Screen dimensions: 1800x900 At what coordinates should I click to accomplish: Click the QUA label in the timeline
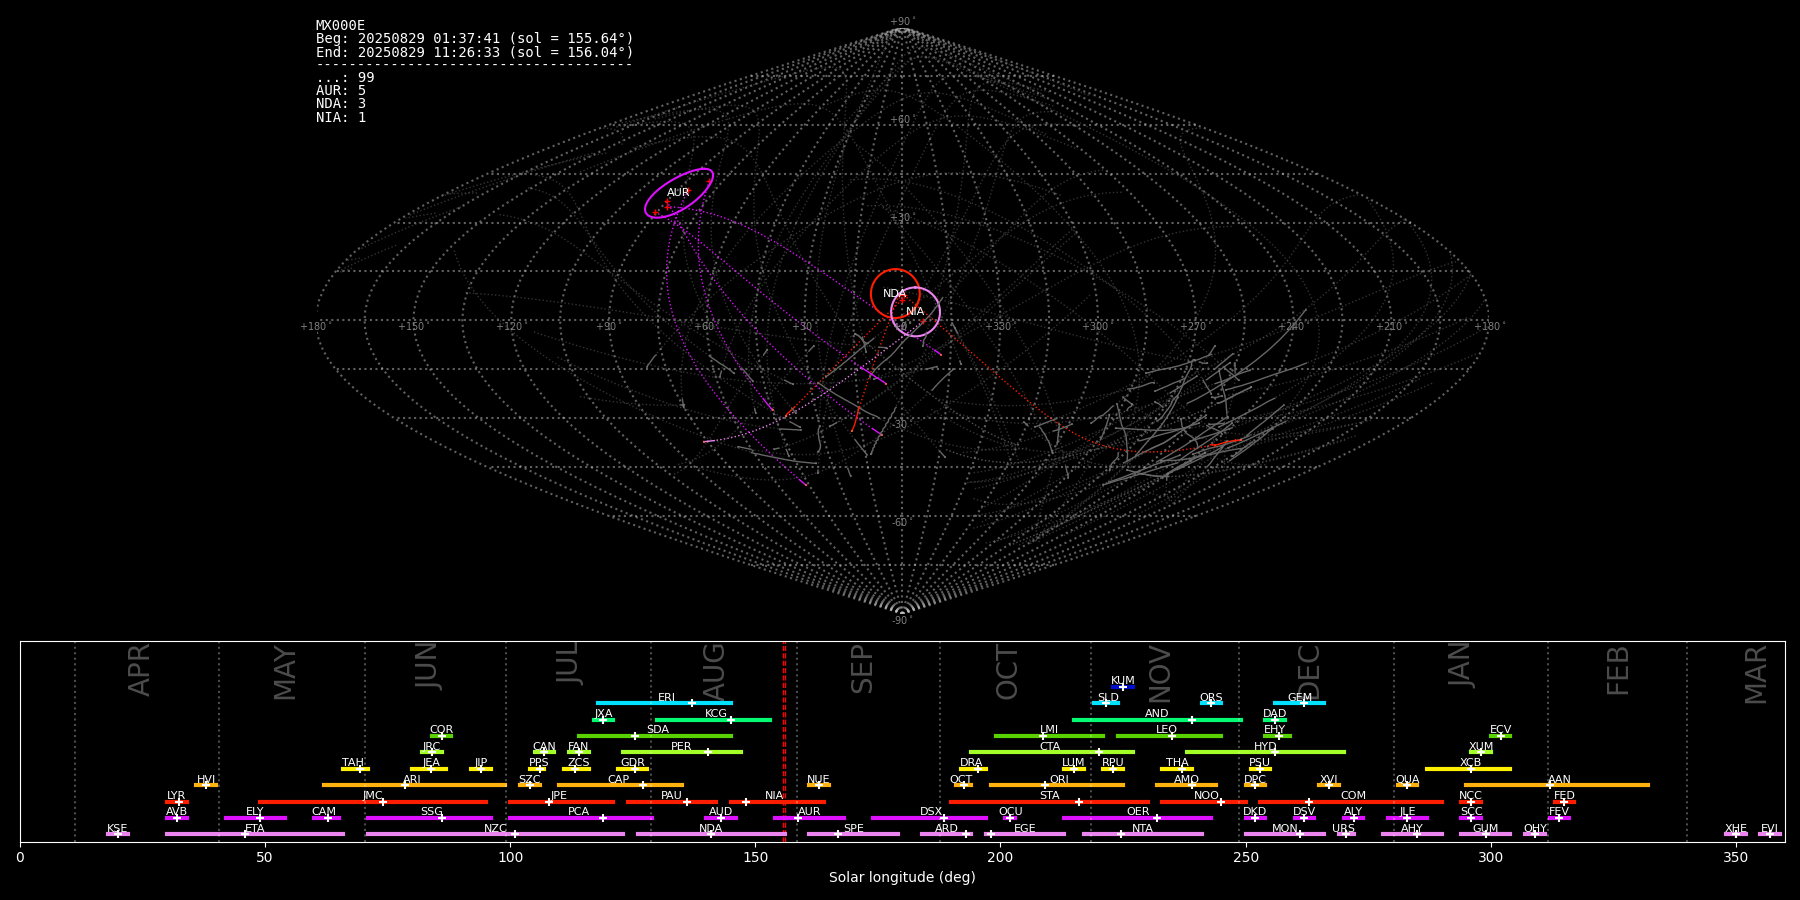pos(1407,780)
